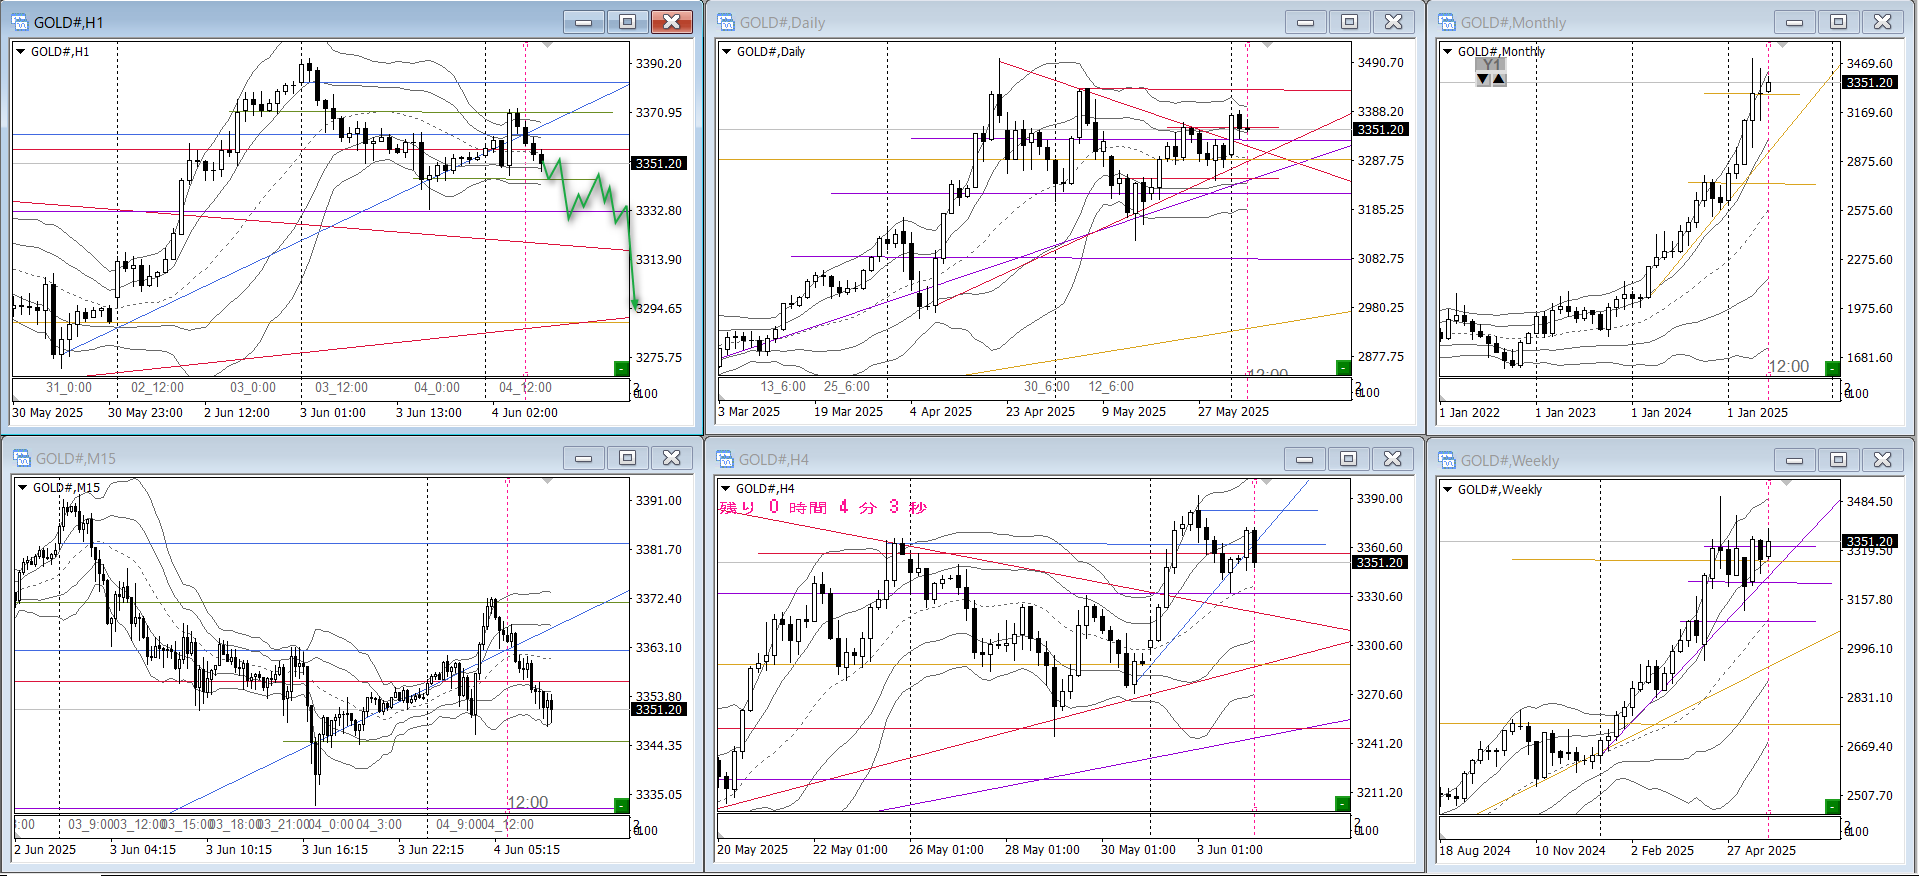
Task: Click the 3 Mar 2025 date in Daily chart
Action: pos(749,411)
